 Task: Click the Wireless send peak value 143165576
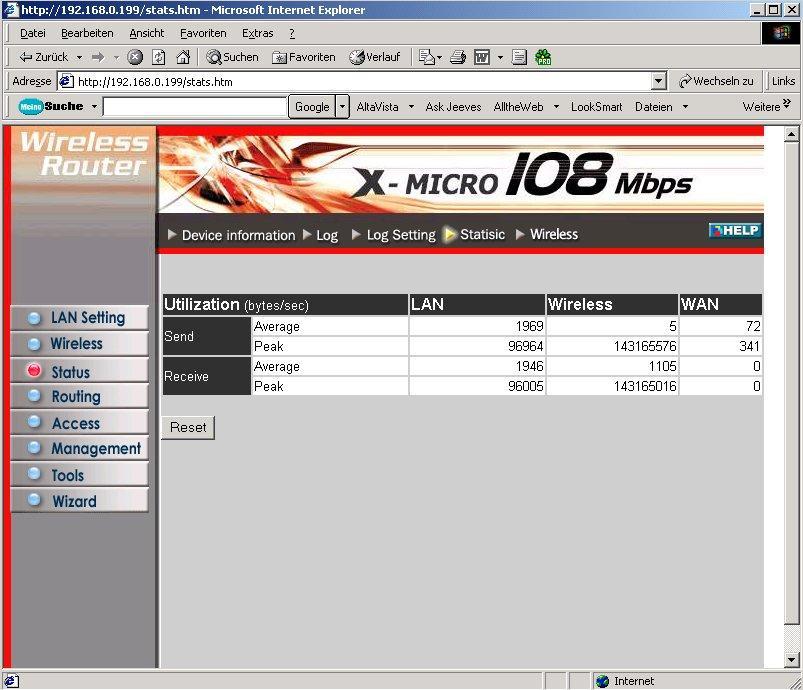click(645, 346)
